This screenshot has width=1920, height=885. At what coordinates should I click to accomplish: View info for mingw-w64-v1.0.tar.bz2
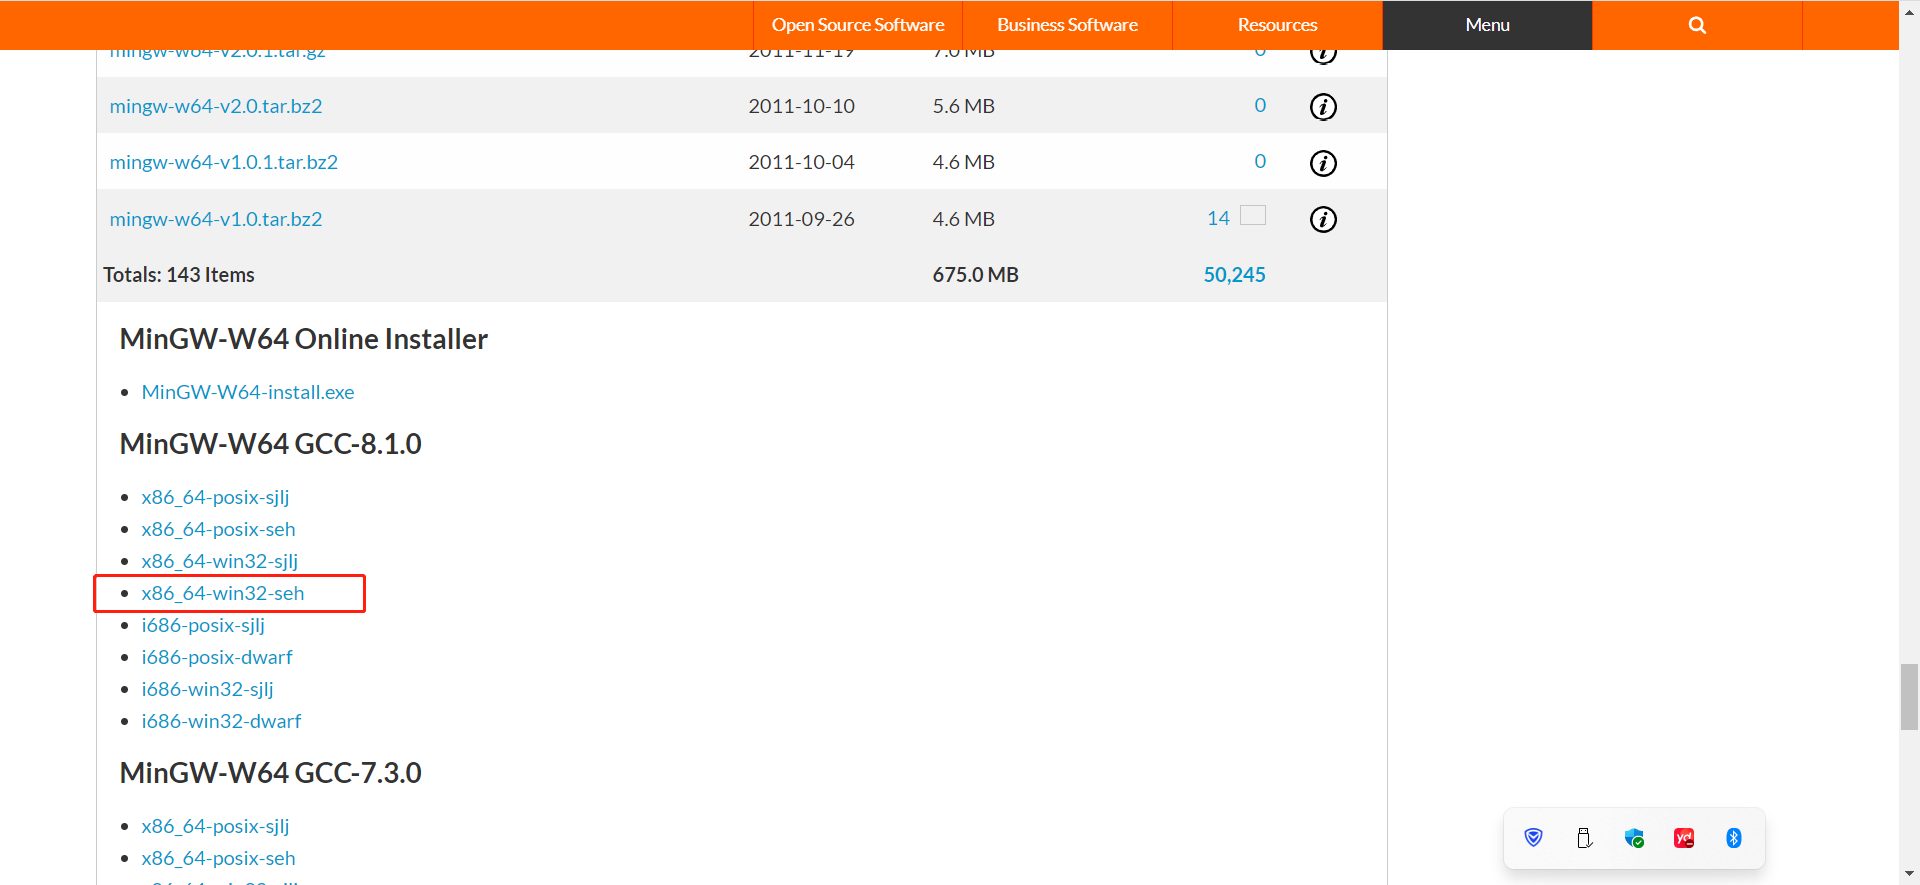tap(1323, 219)
